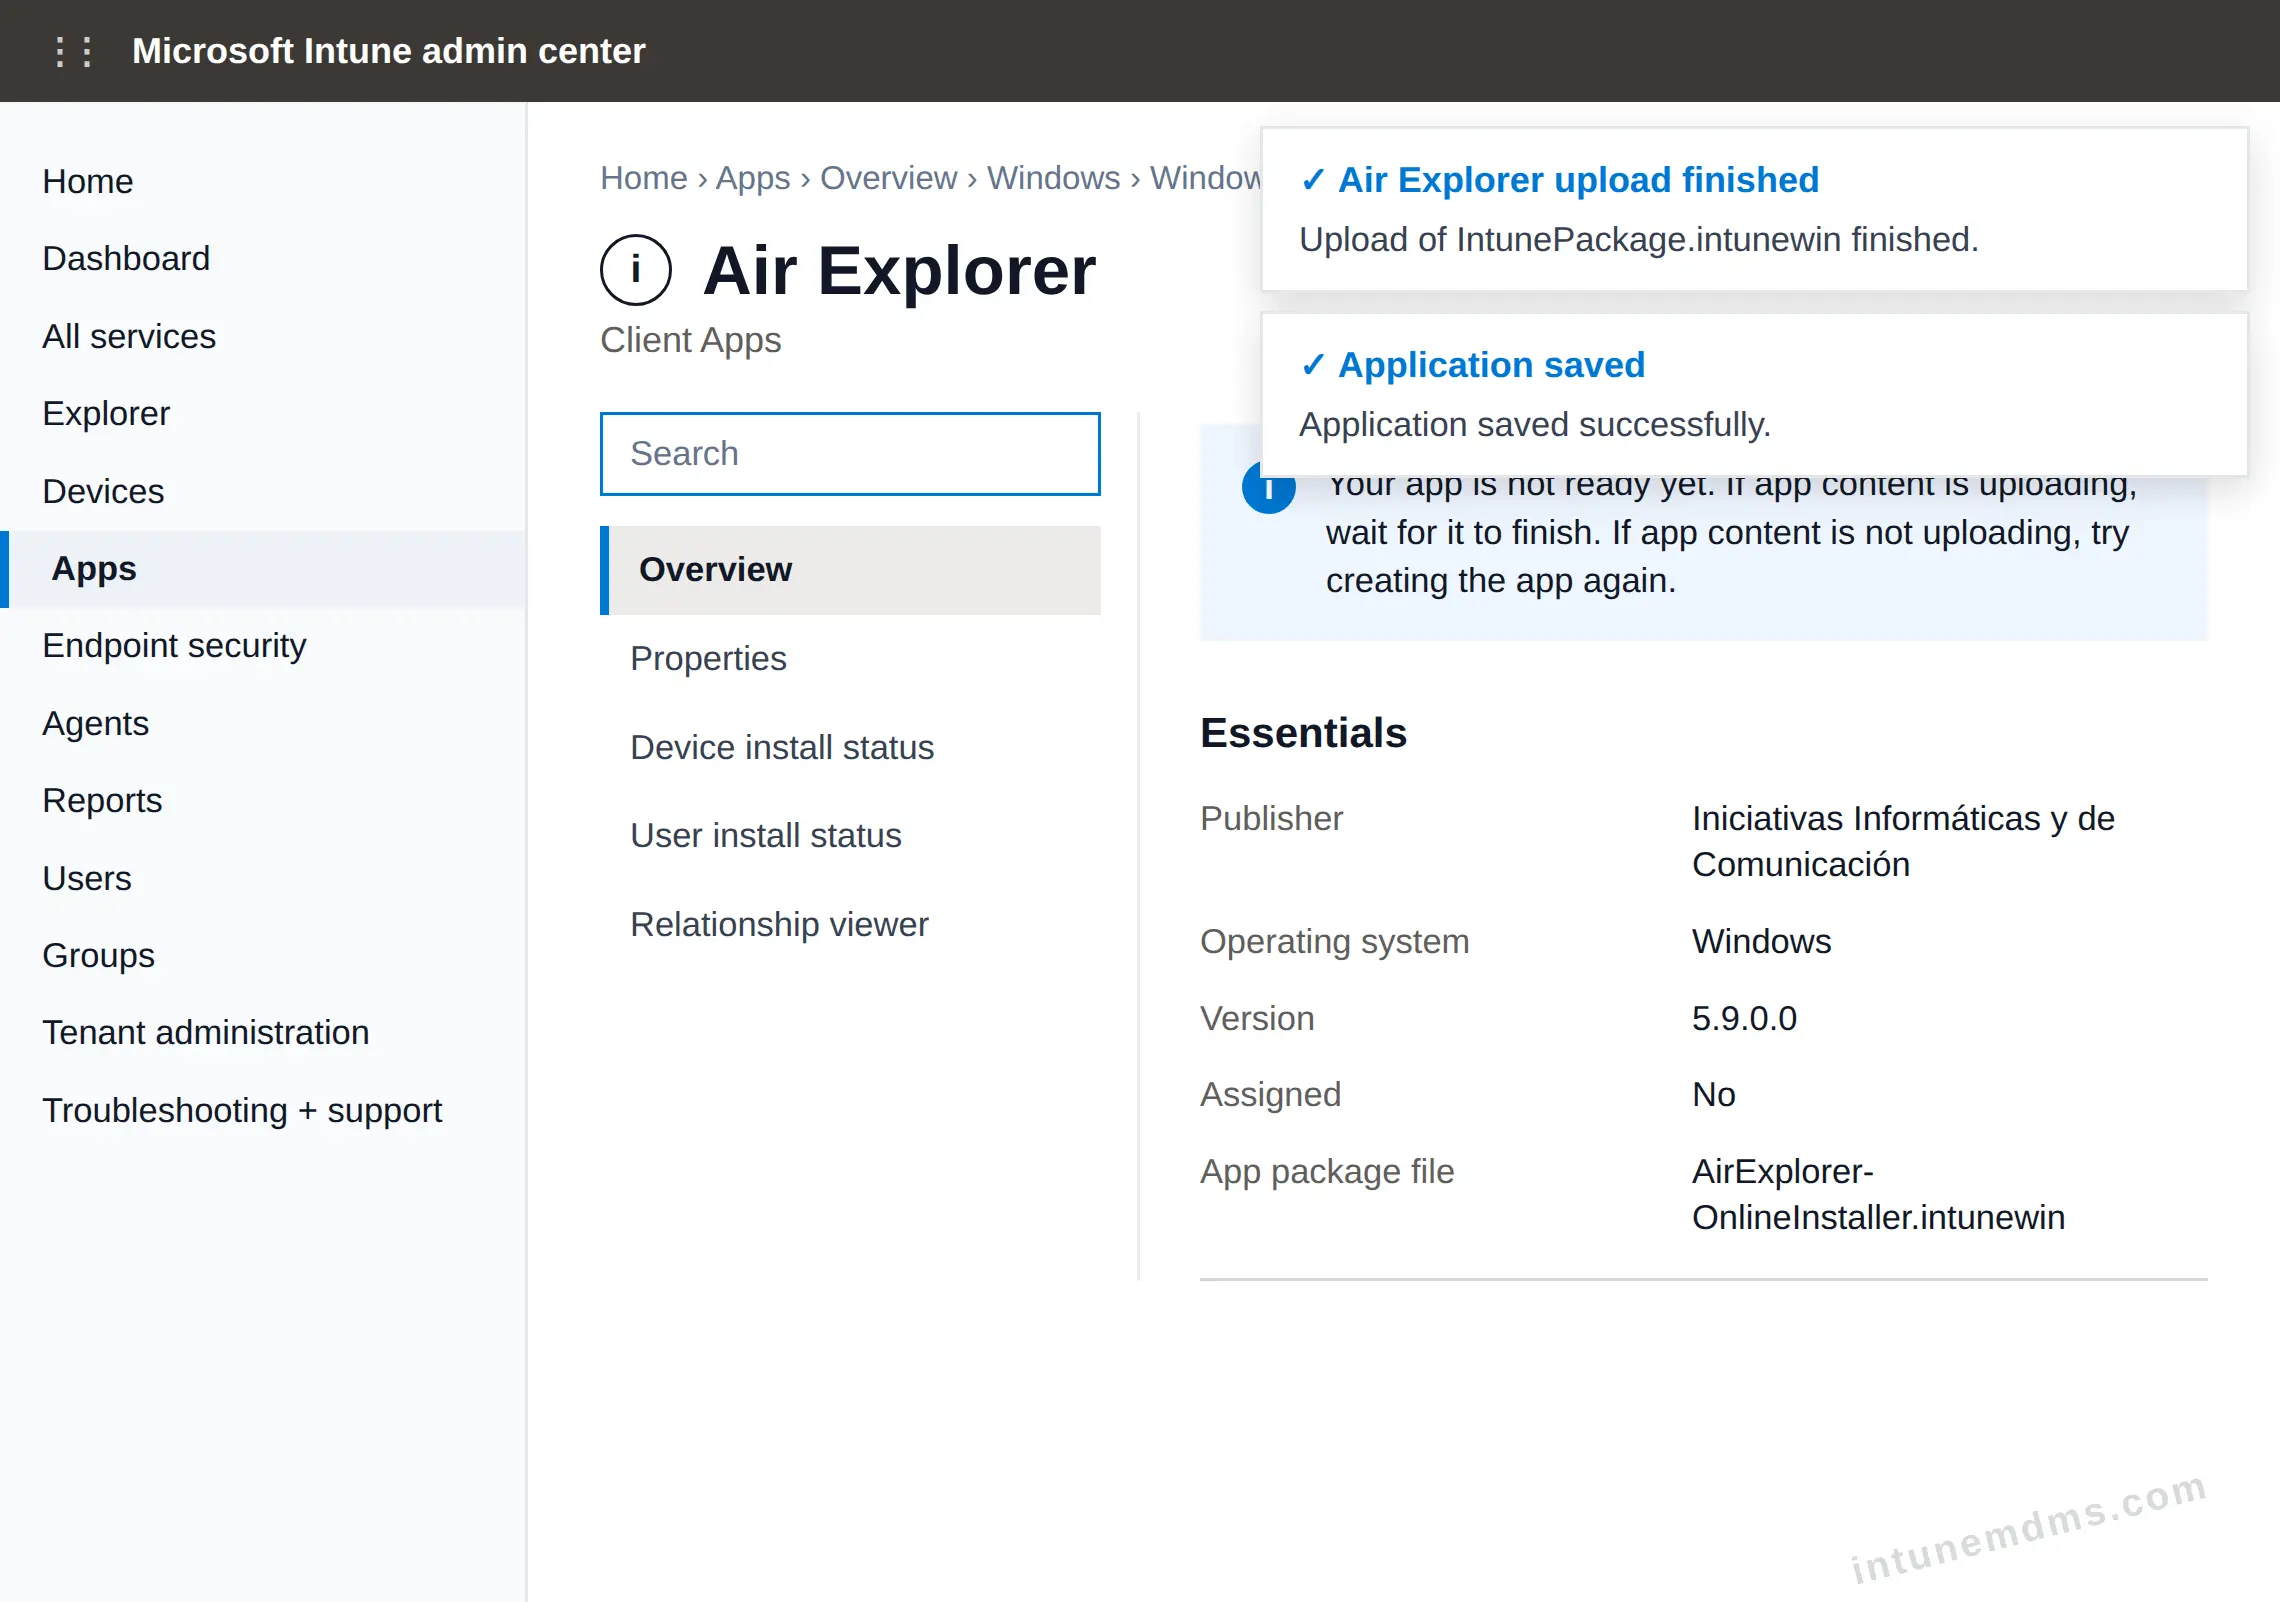The image size is (2280, 1602).
Task: Click the Apps breadcrumb link
Action: pyautogui.click(x=753, y=177)
